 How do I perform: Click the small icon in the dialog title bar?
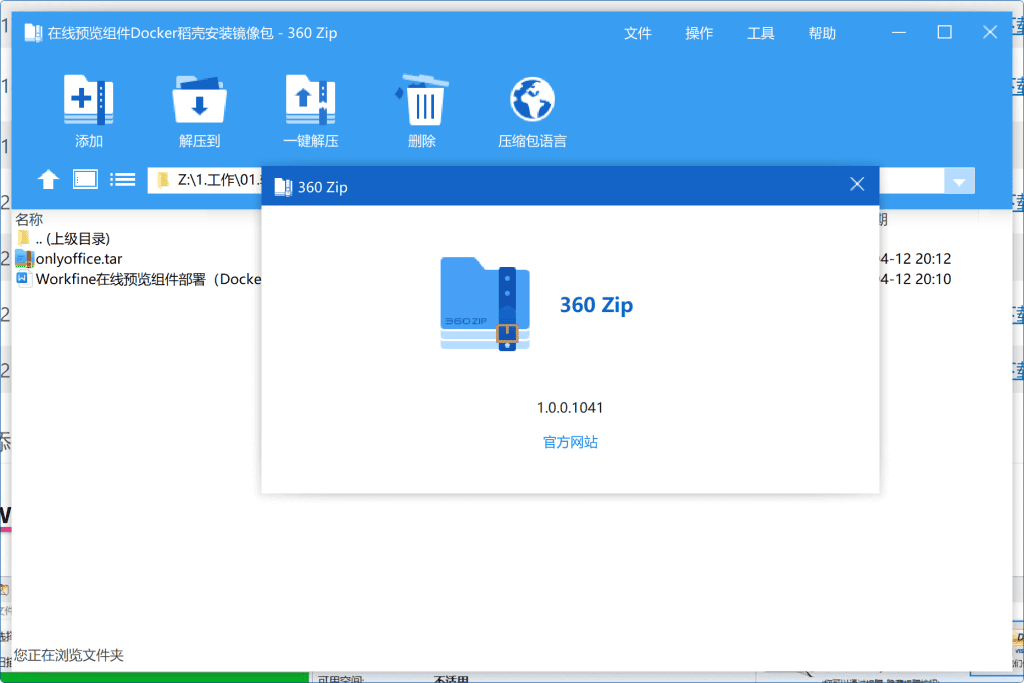point(283,187)
